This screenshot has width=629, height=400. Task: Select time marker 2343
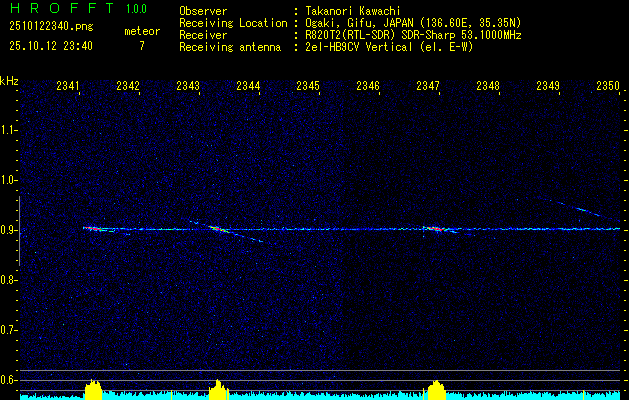[x=188, y=87]
